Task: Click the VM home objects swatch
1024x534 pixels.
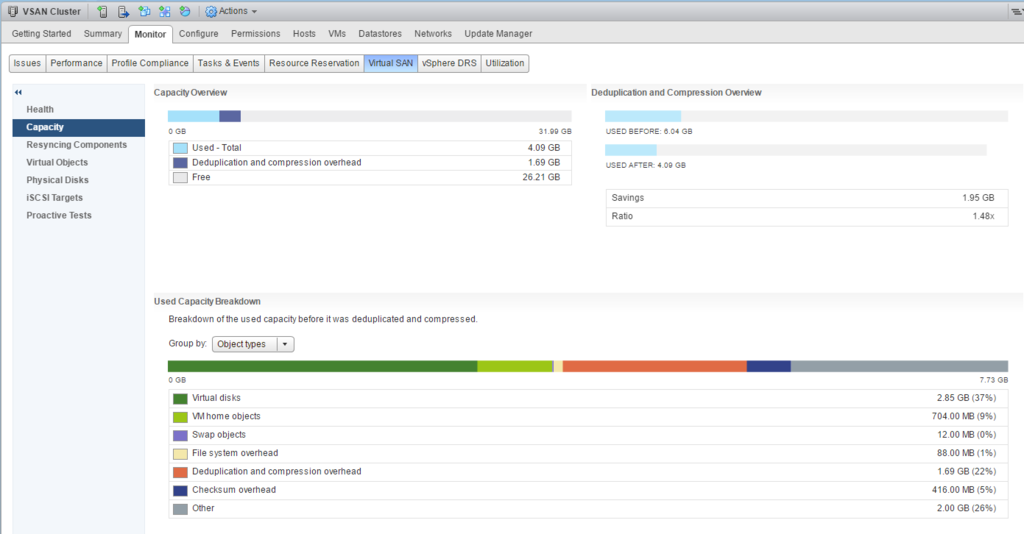Action: pyautogui.click(x=180, y=416)
